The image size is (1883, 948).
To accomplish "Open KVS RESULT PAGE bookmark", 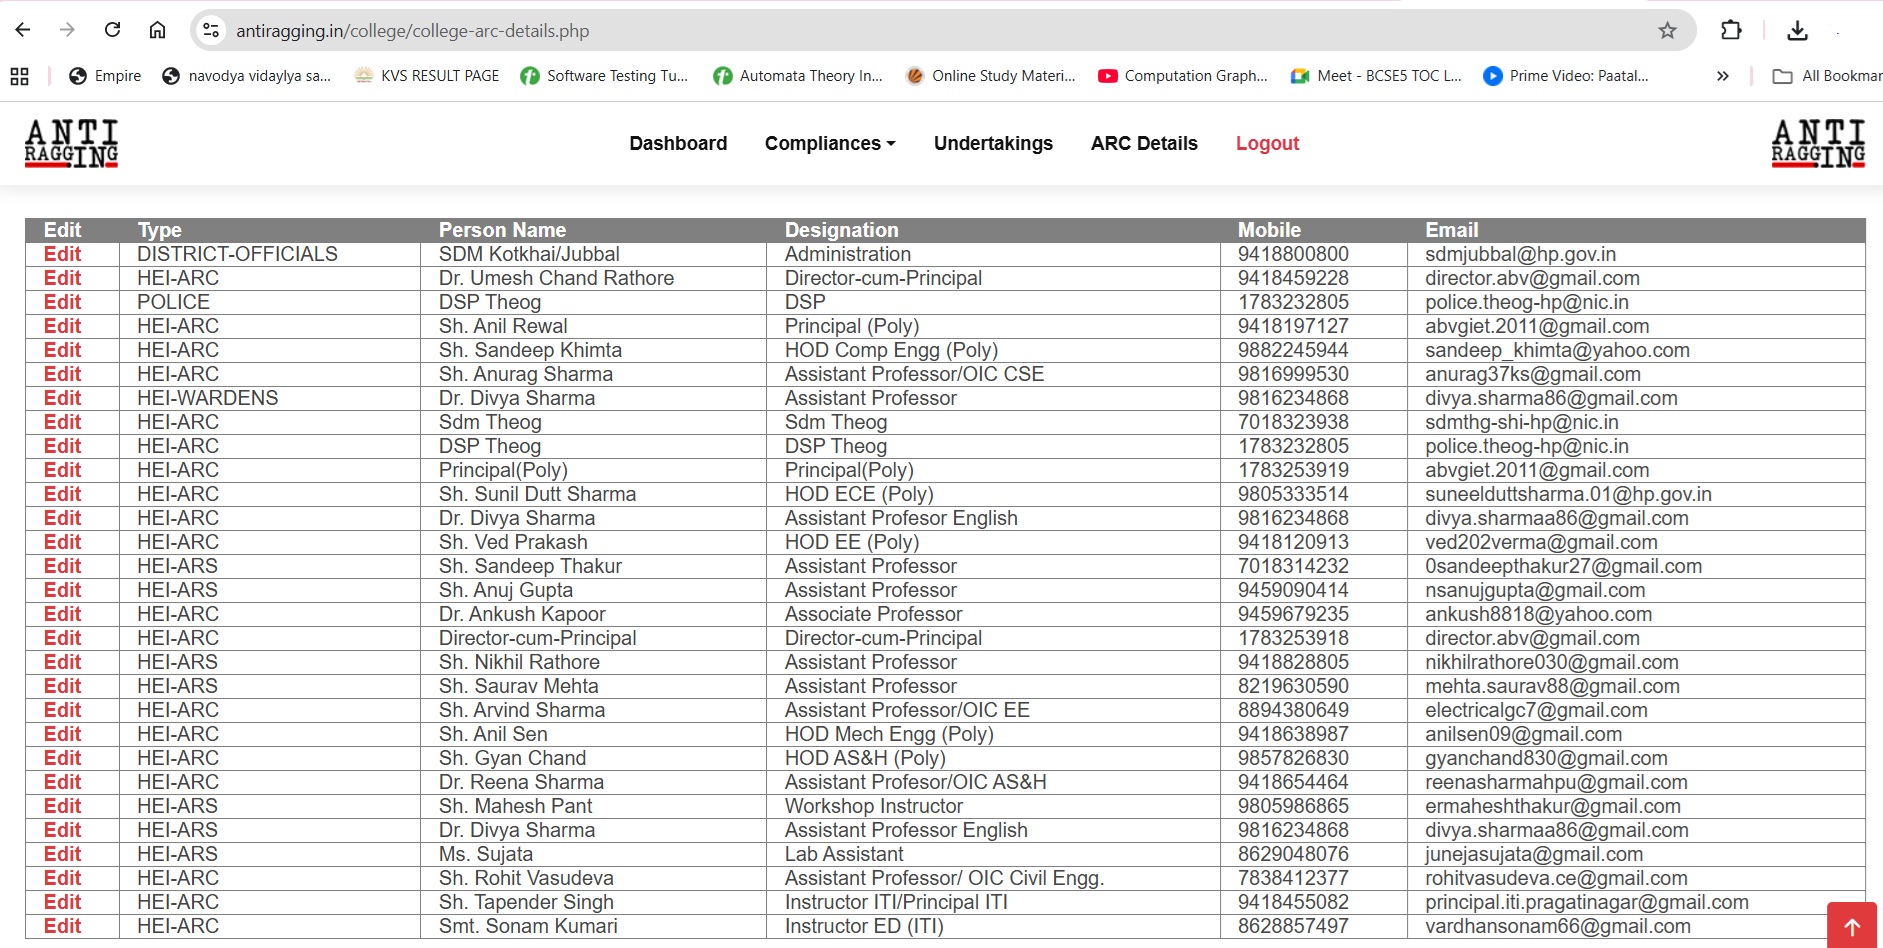I will point(427,76).
